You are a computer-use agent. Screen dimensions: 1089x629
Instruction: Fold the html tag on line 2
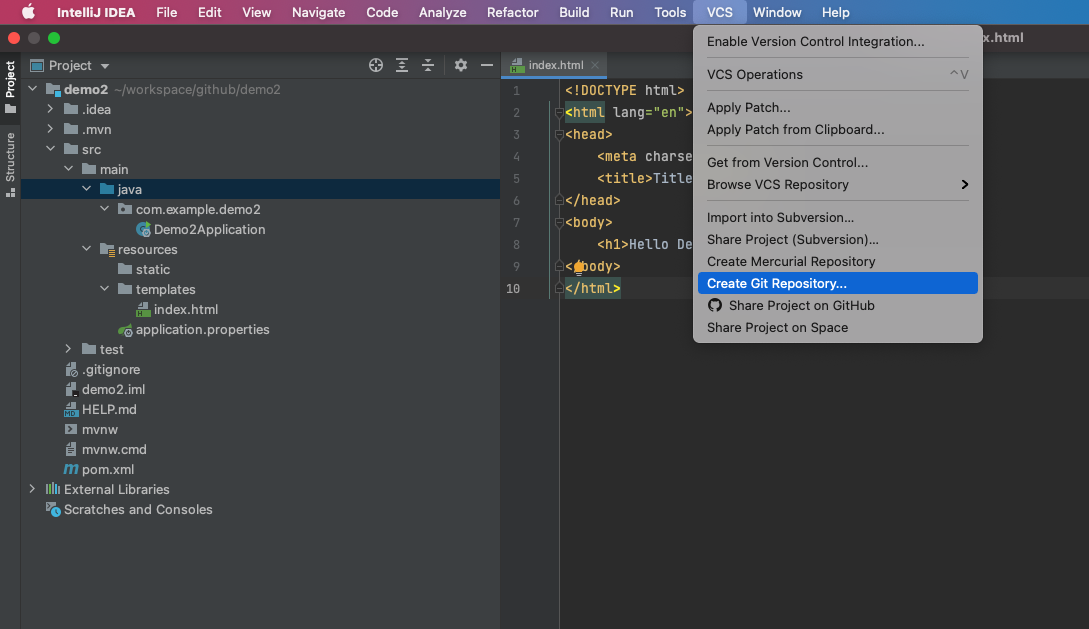click(559, 112)
